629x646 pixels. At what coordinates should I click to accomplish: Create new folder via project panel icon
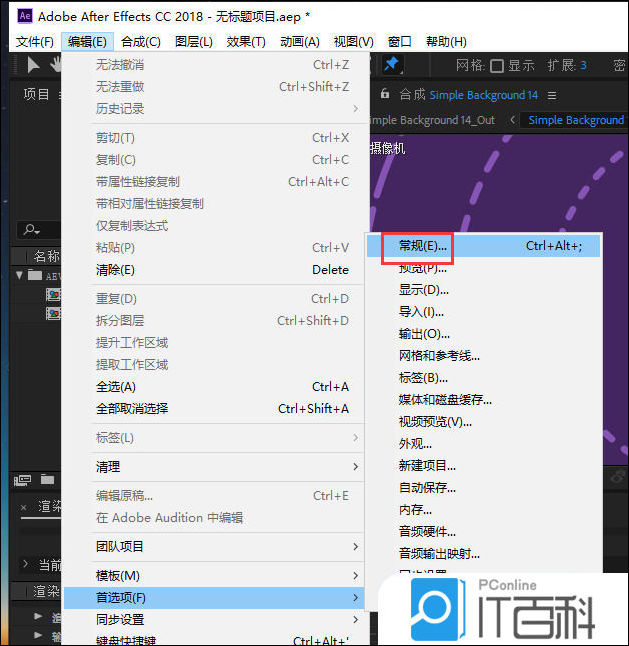47,479
